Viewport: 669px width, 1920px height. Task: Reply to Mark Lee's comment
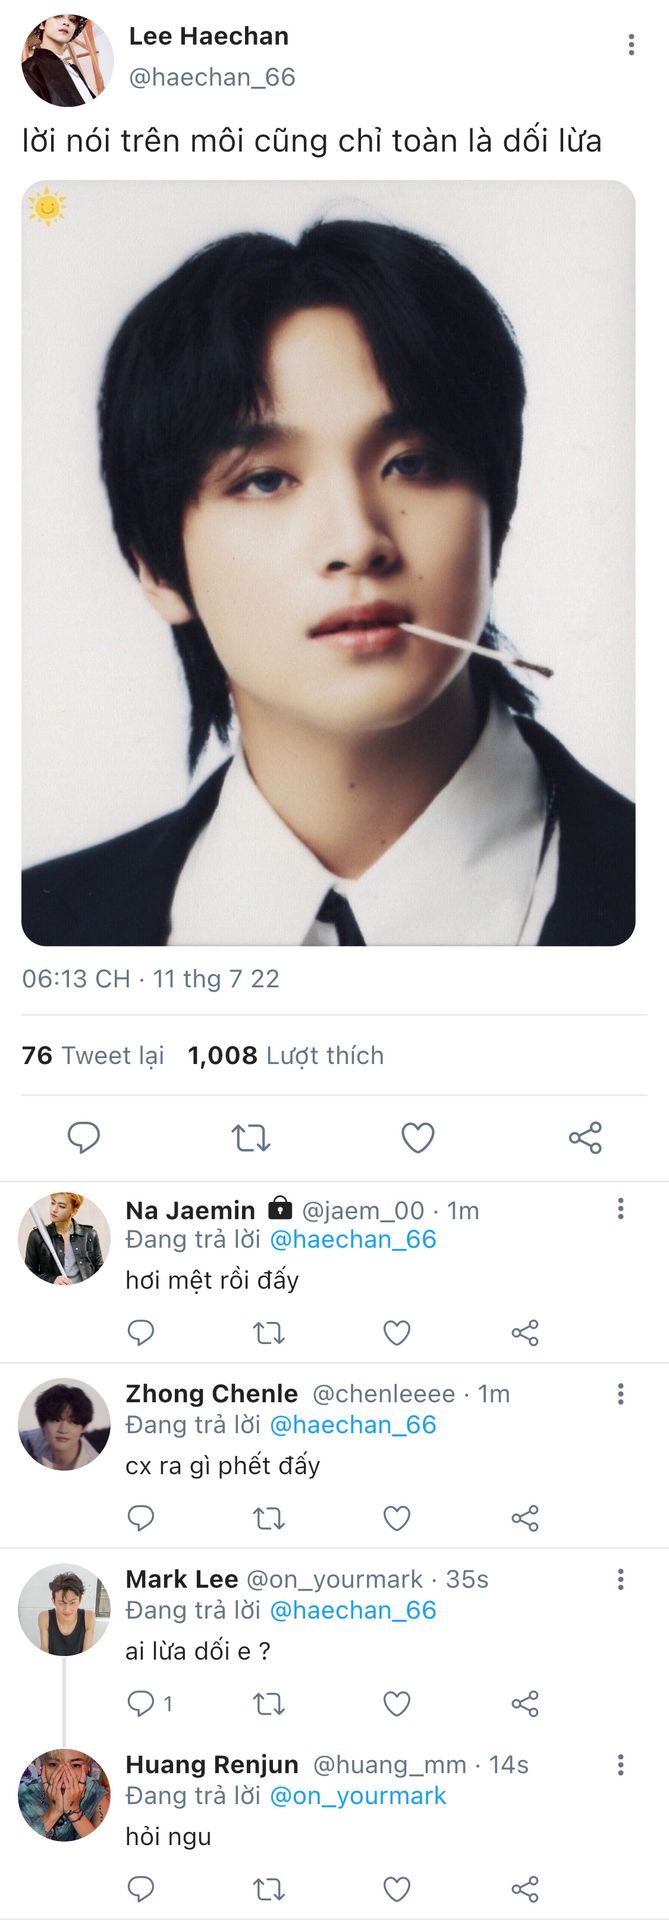141,1703
